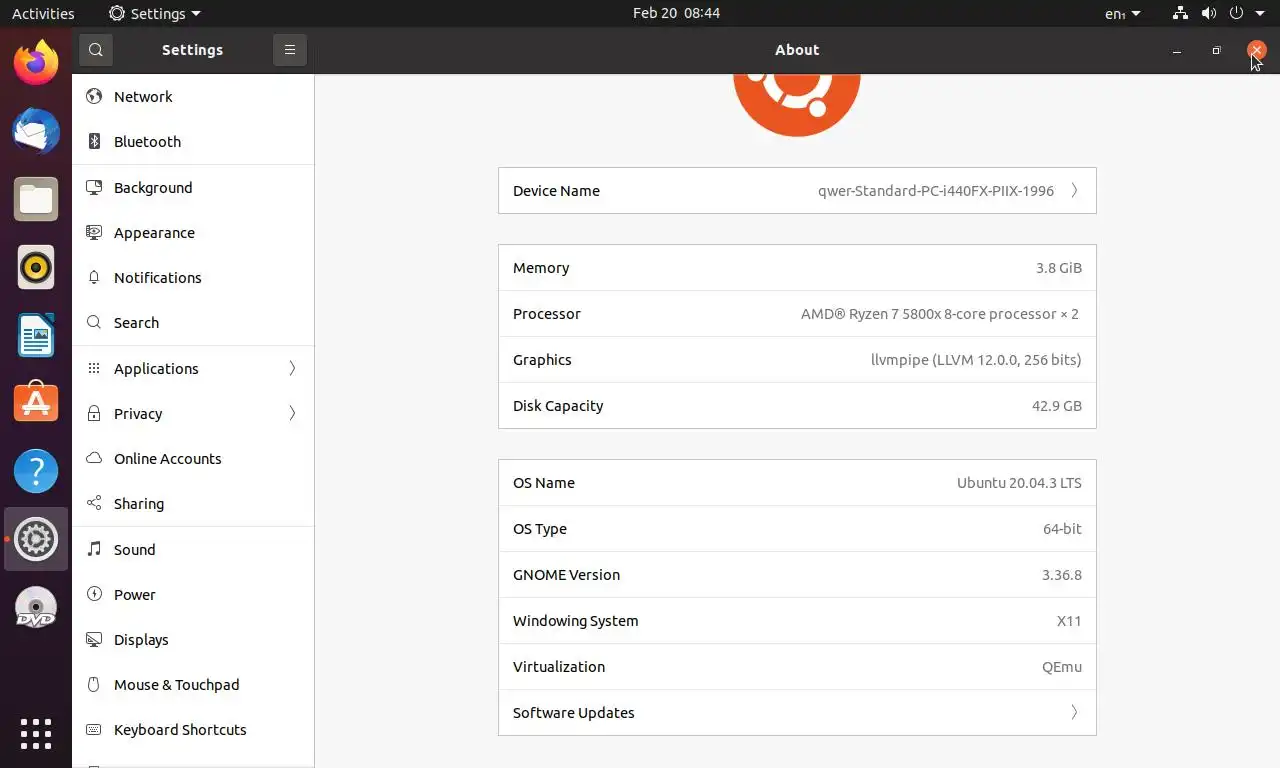Click the Ubuntu logo image

click(797, 105)
